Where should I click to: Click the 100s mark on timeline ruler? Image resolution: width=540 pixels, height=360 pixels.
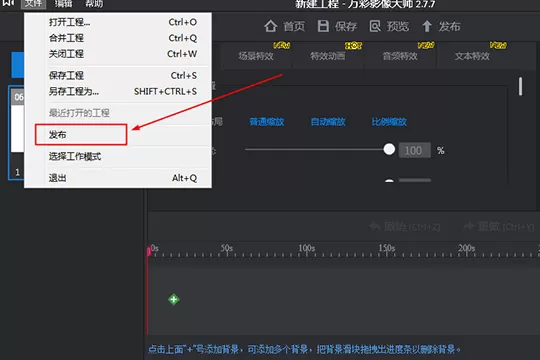click(307, 248)
